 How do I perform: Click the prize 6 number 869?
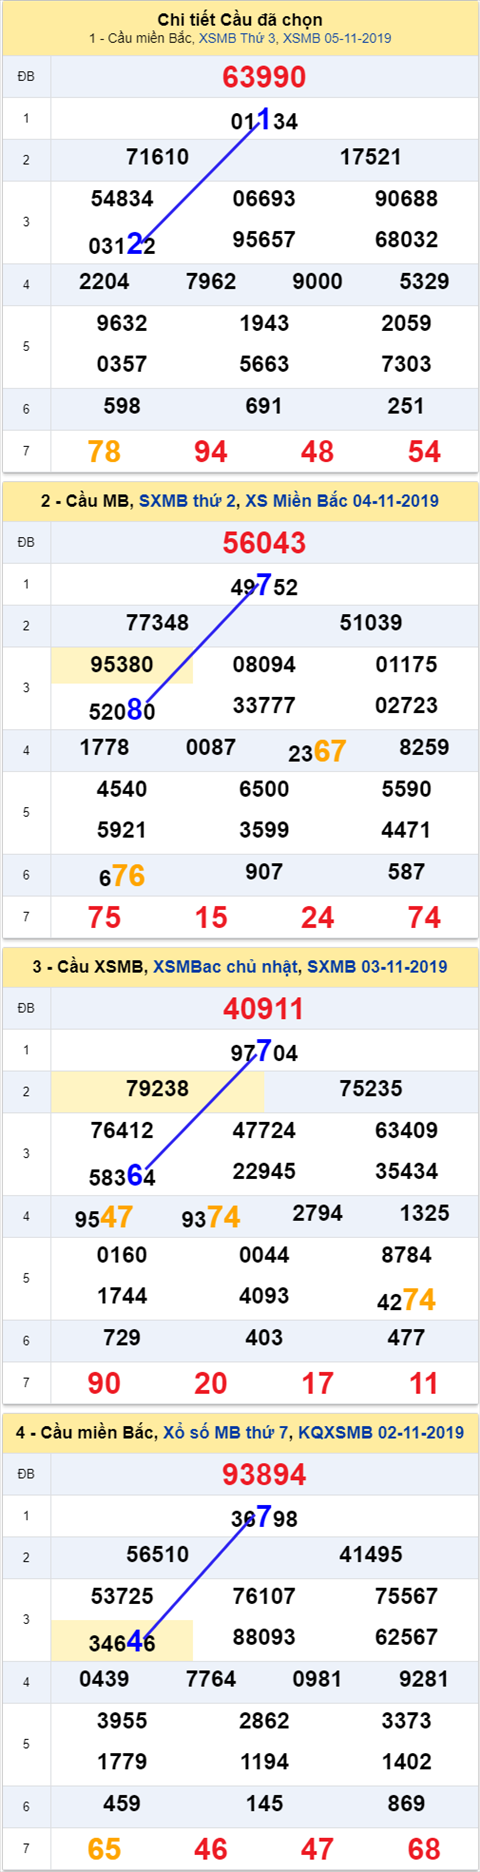click(x=406, y=1805)
